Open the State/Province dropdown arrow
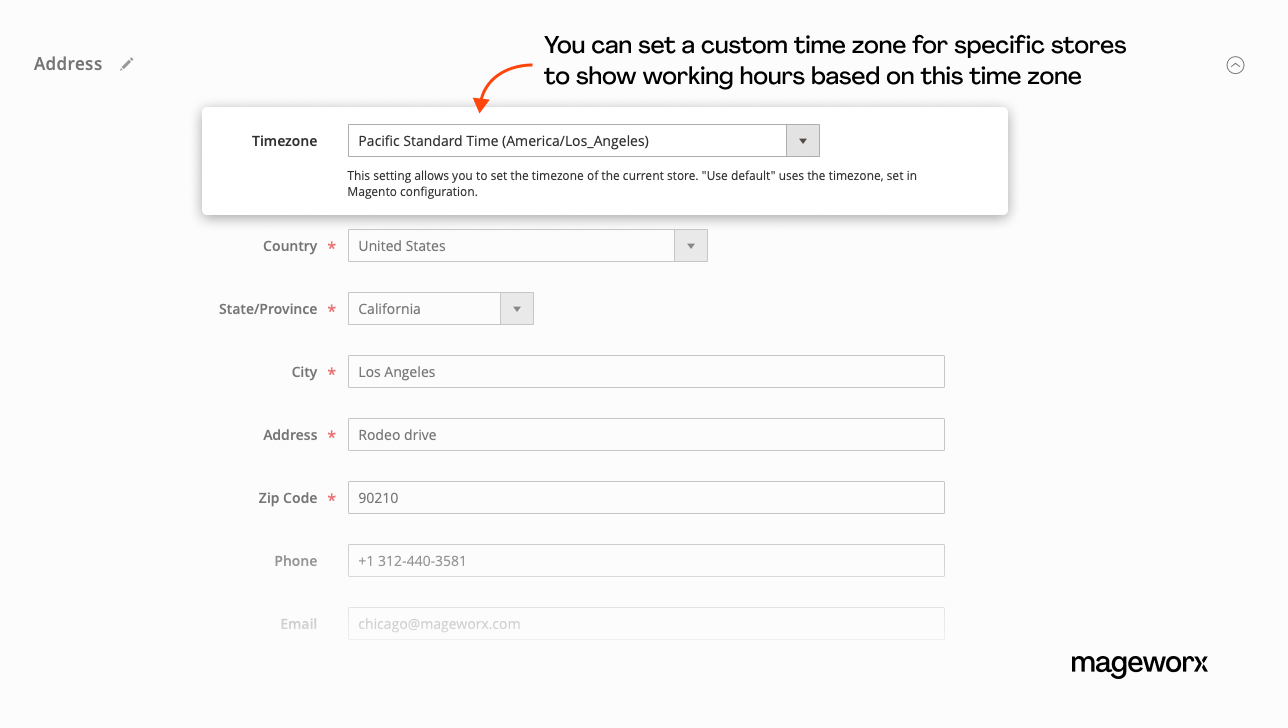 [x=516, y=309]
